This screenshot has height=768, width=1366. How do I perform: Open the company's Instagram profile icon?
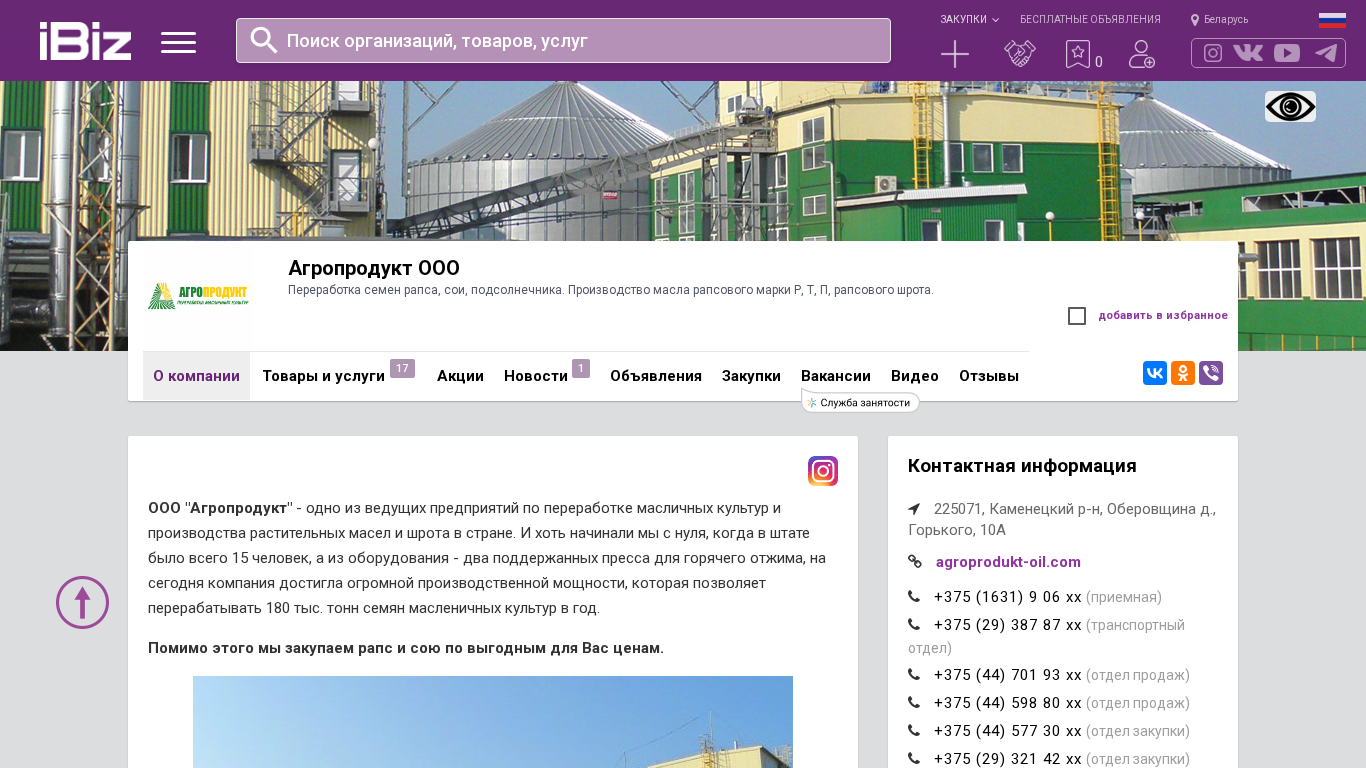(x=823, y=471)
